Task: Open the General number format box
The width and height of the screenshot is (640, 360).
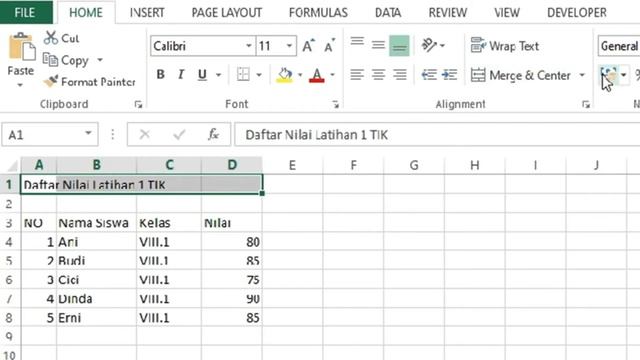Action: tap(619, 46)
